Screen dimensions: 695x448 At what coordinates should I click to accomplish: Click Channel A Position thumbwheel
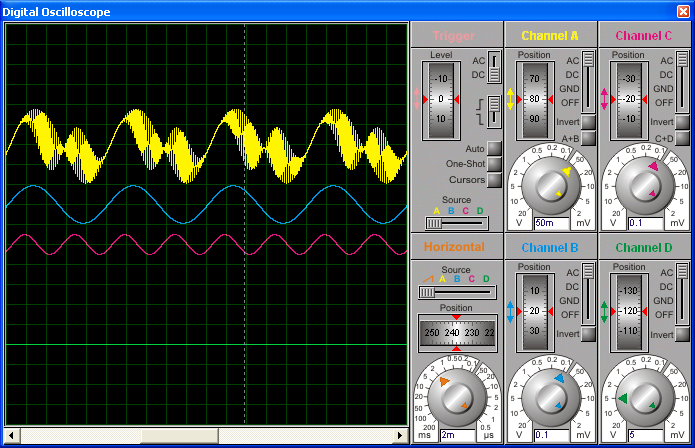(x=535, y=101)
